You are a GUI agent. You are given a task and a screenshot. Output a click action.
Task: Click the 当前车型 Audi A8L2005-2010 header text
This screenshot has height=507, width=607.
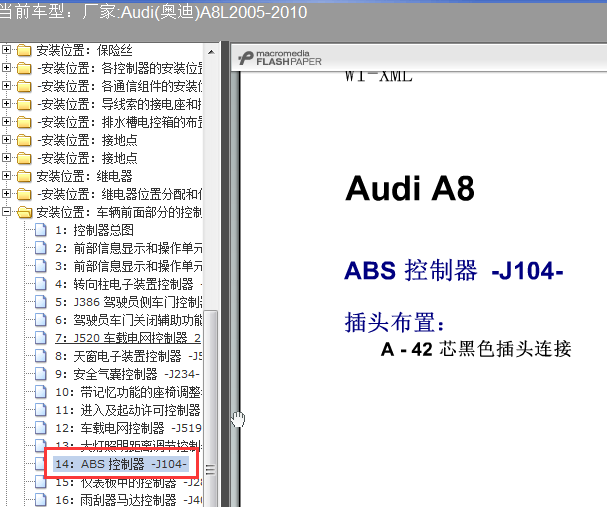pyautogui.click(x=153, y=12)
